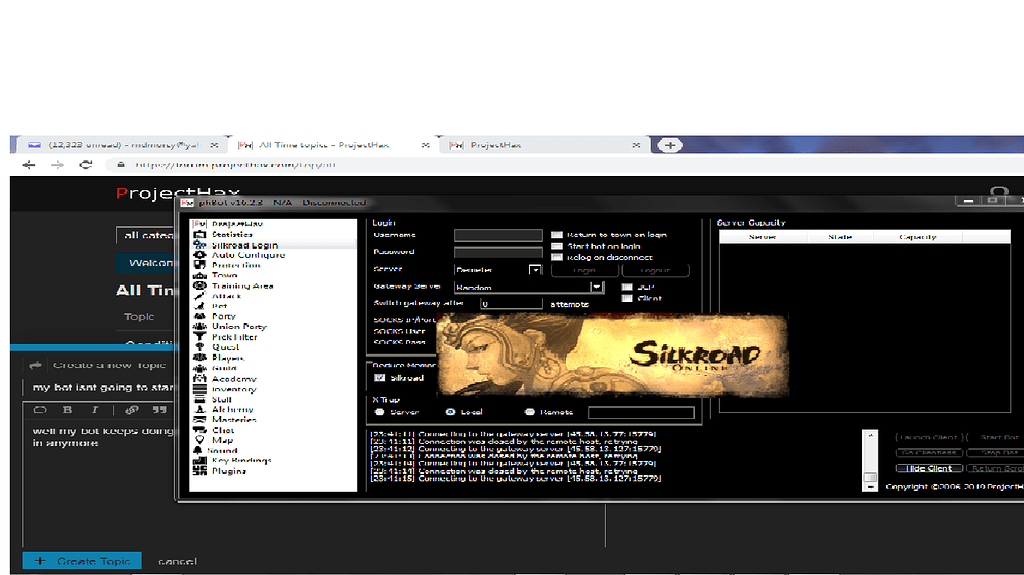This screenshot has width=1024, height=575.
Task: Enable Relog on disconnect checkbox
Action: (x=557, y=257)
